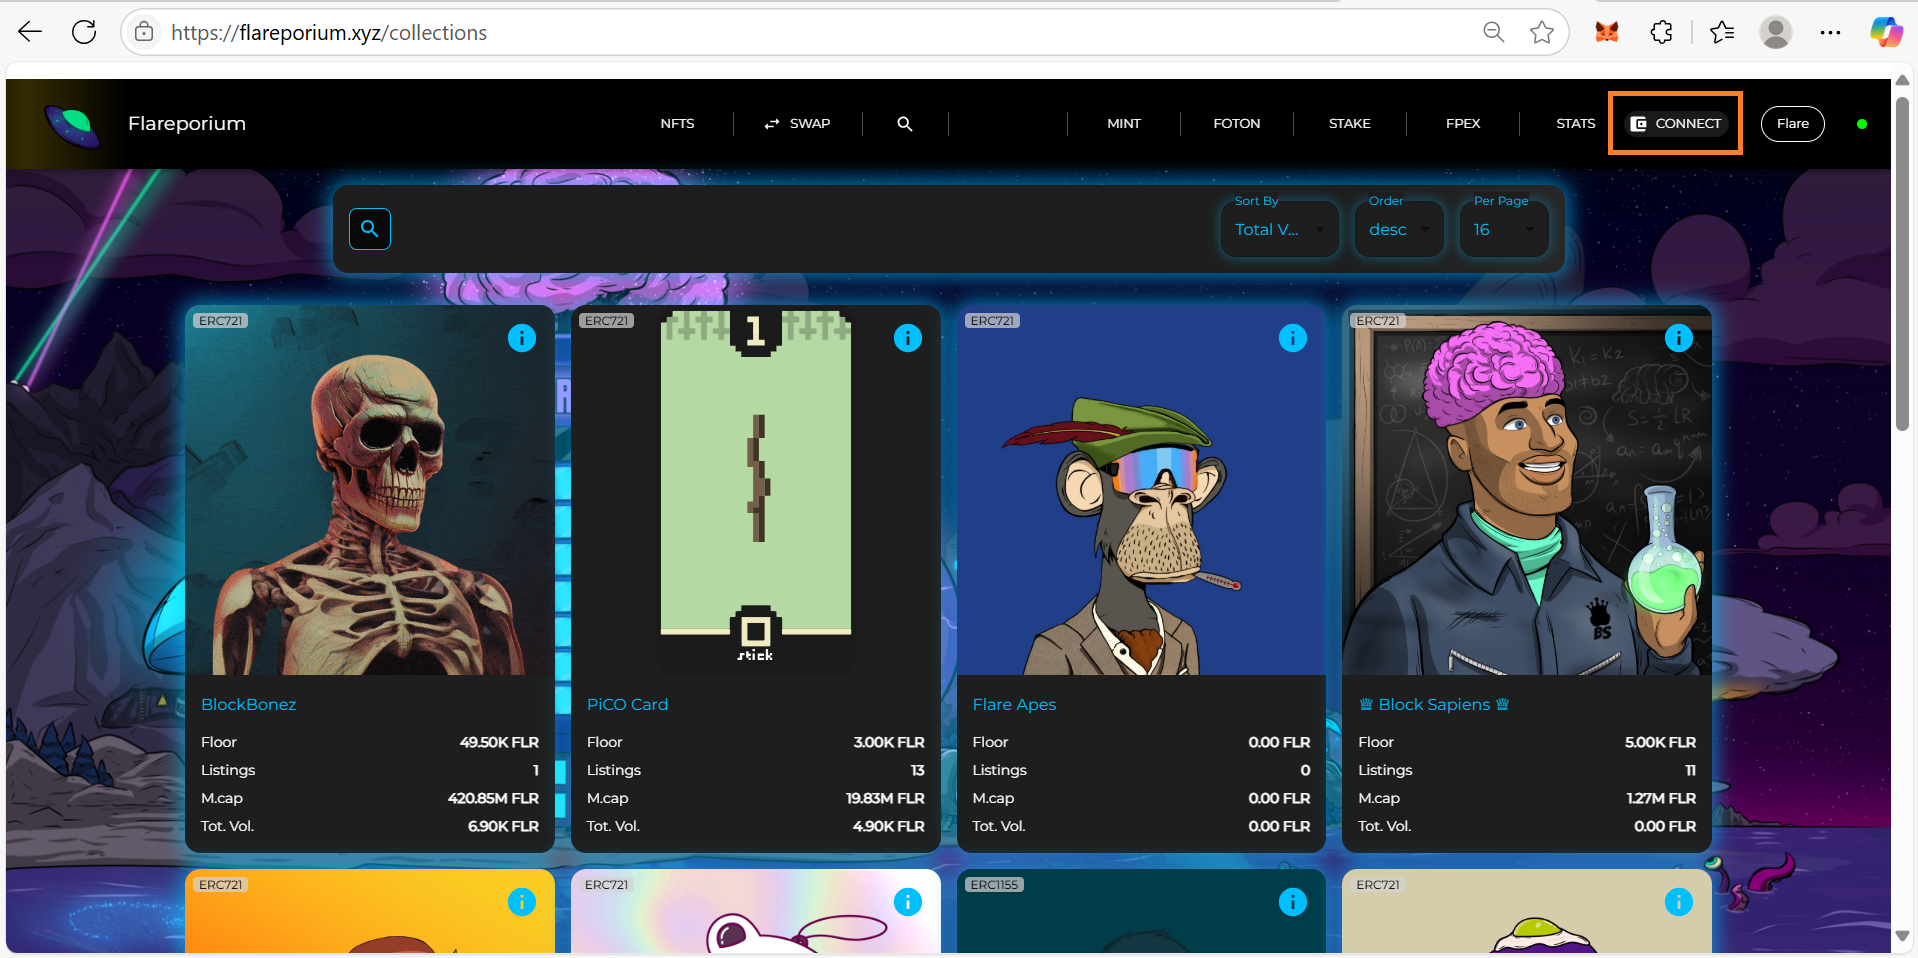Open the Flare Apes collection link
Screen dimensions: 1918x958
tap(1014, 704)
